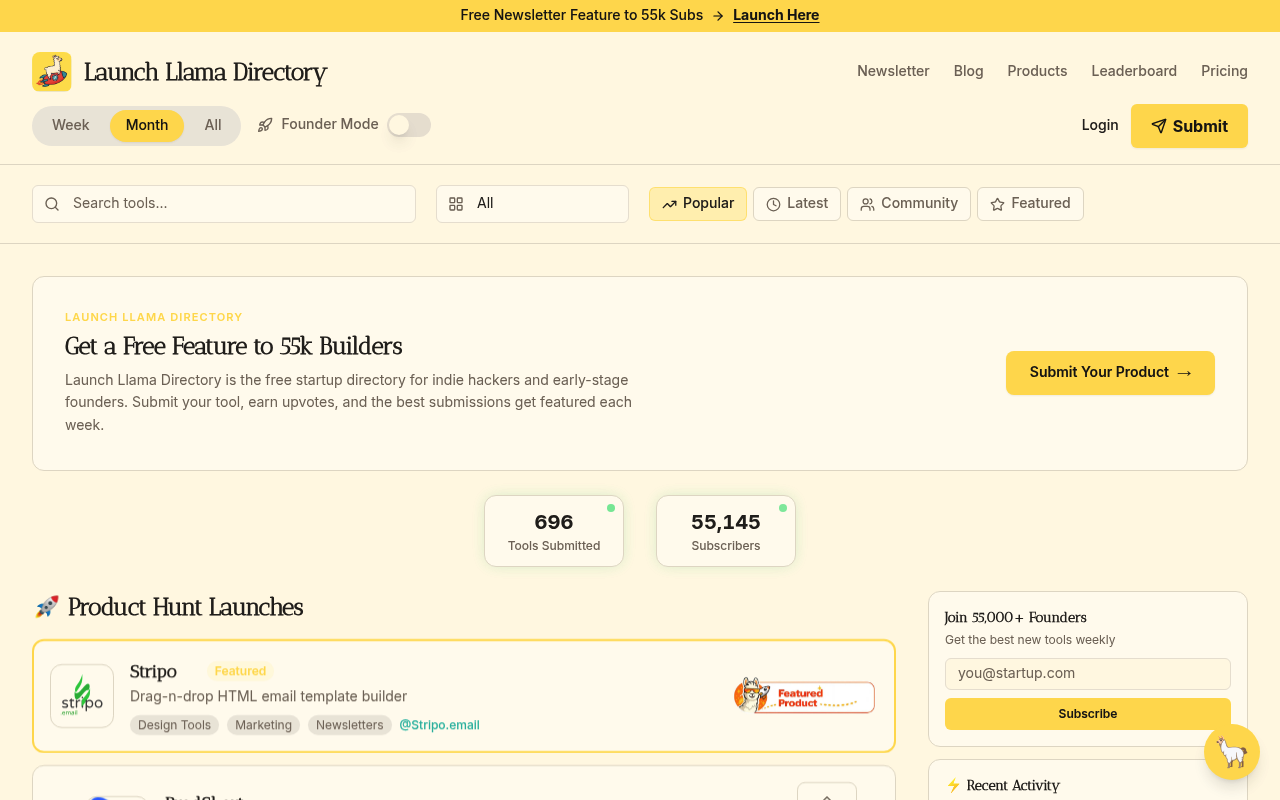Click the Launch Llama logo icon
This screenshot has width=1280, height=800.
point(52,72)
